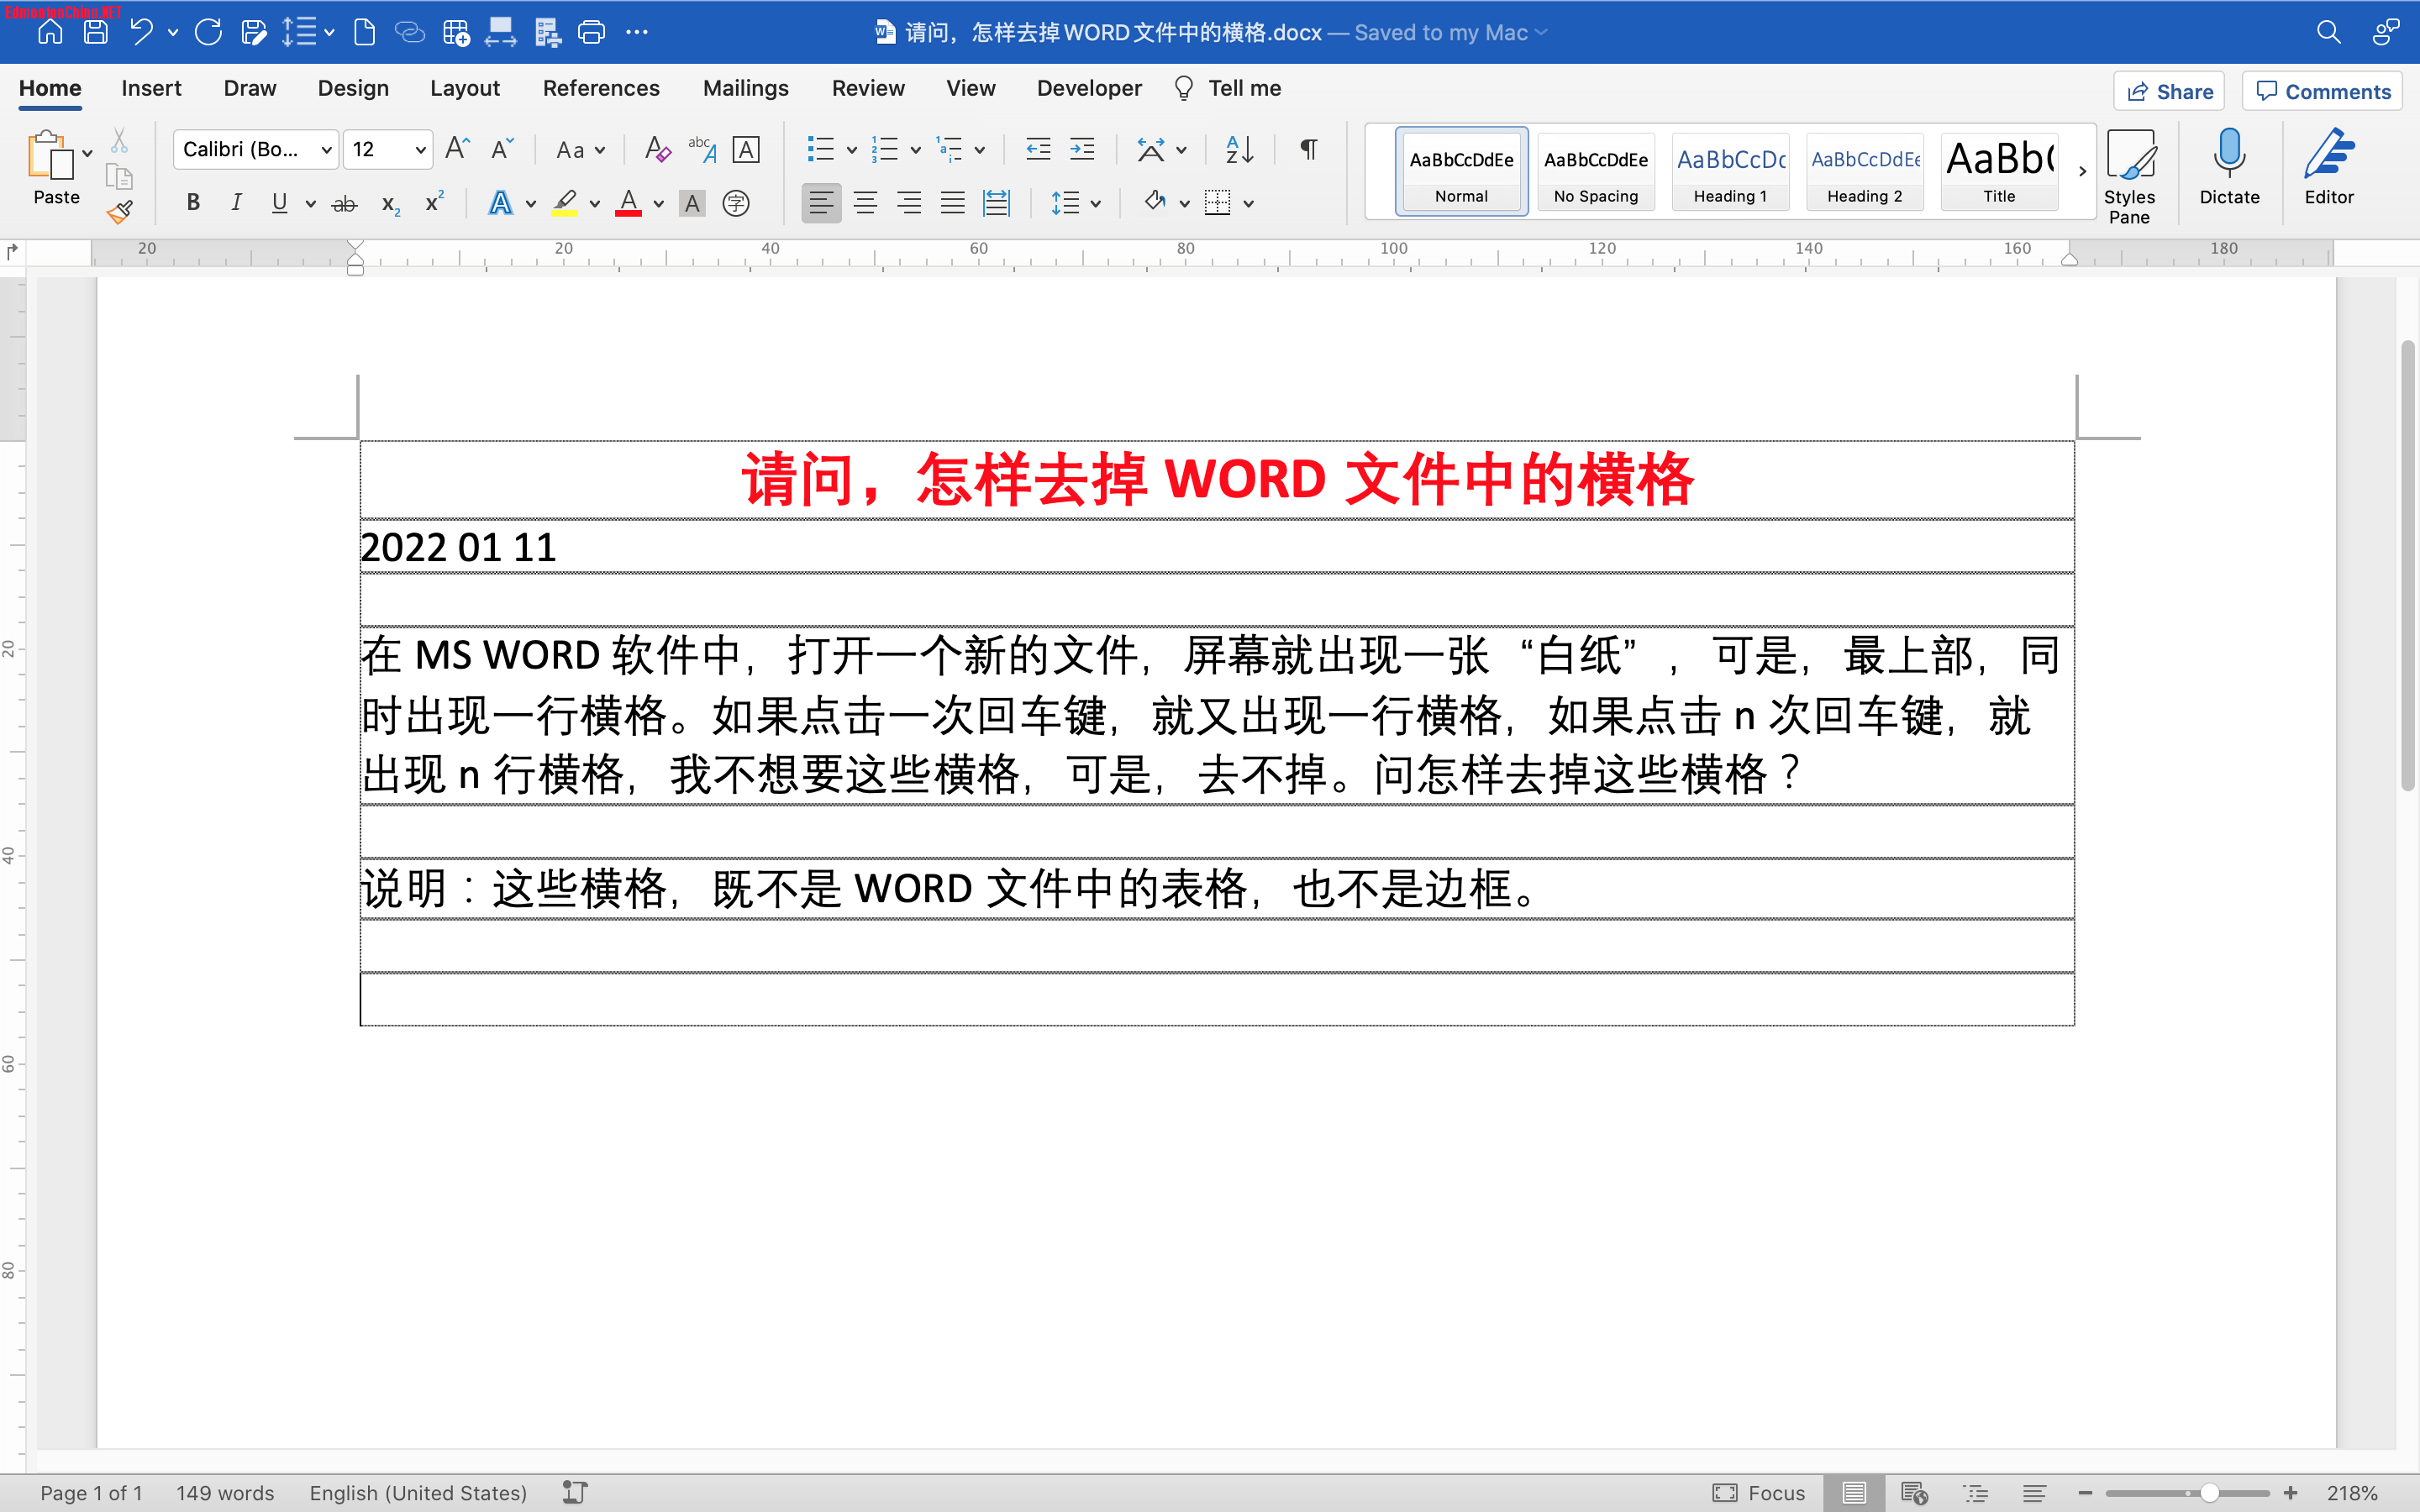Increase font size with larger A icon
Screen dimensions: 2420x1512
click(x=457, y=149)
